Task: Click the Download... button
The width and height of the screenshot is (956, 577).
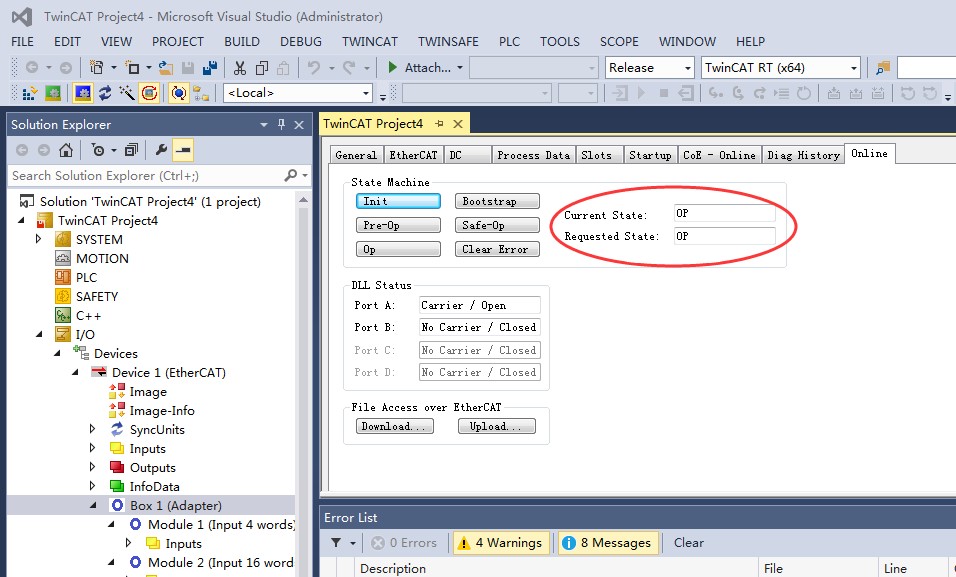Action: pos(394,426)
